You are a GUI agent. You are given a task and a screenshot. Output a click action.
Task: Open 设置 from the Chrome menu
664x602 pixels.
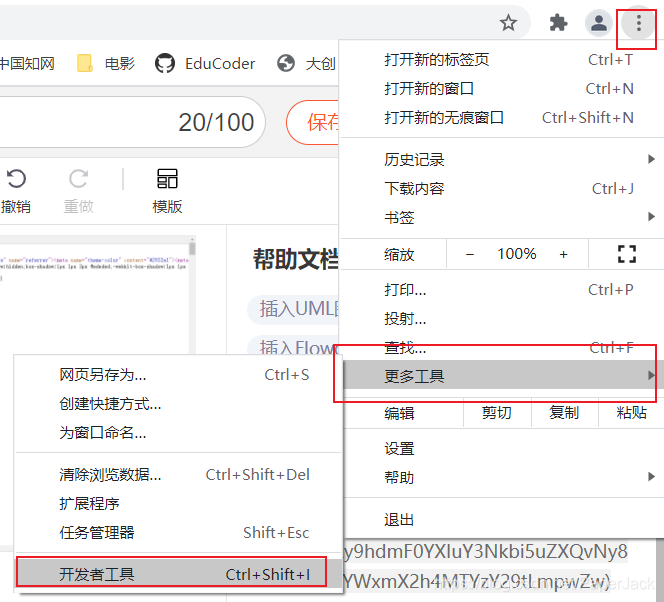pos(502,448)
